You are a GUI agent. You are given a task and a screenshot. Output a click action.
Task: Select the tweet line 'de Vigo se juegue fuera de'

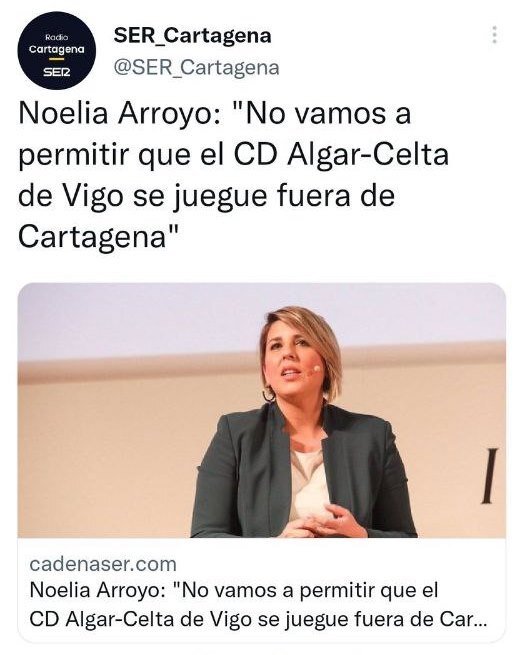[206, 196]
